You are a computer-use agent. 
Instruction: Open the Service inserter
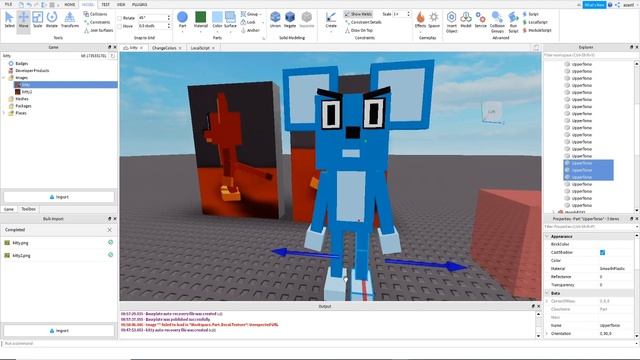coord(480,20)
